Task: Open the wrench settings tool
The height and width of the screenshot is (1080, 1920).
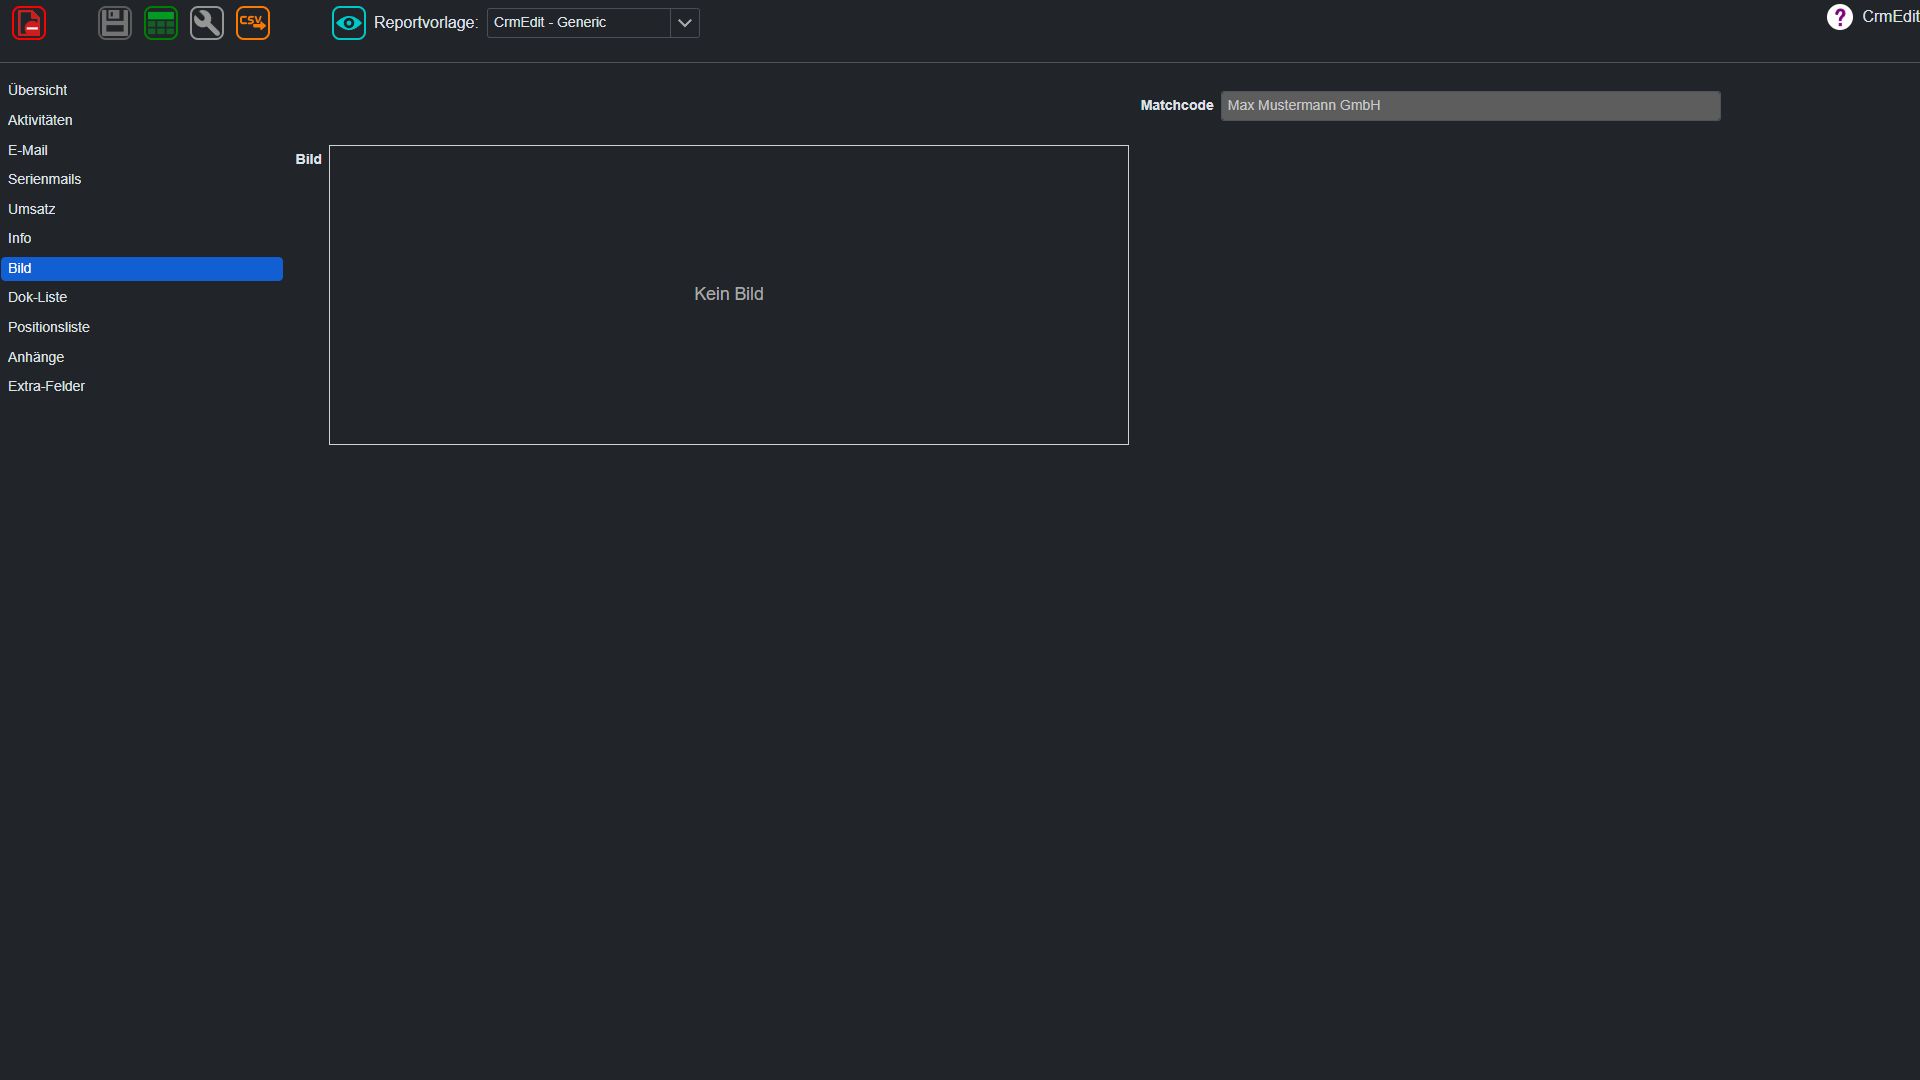Action: click(x=207, y=23)
